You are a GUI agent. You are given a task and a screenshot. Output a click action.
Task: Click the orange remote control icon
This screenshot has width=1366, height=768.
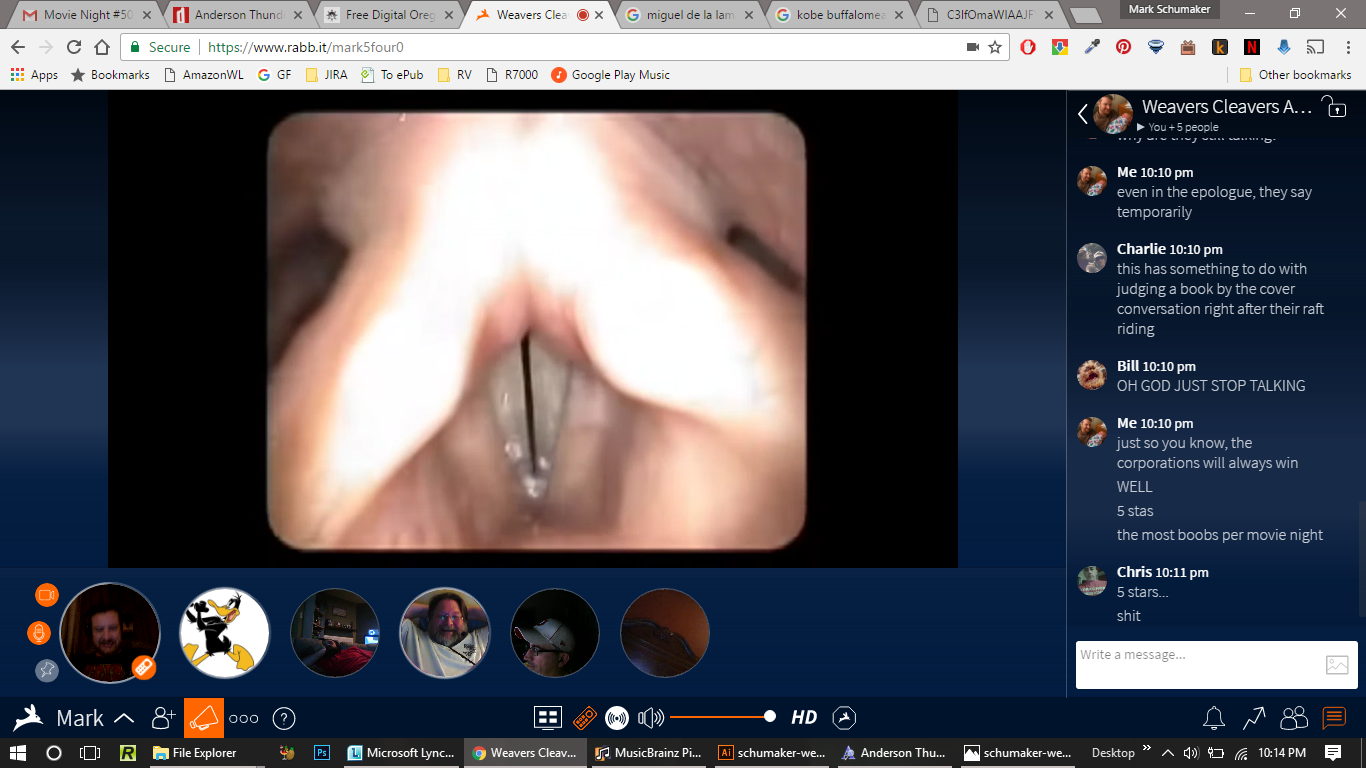[584, 717]
